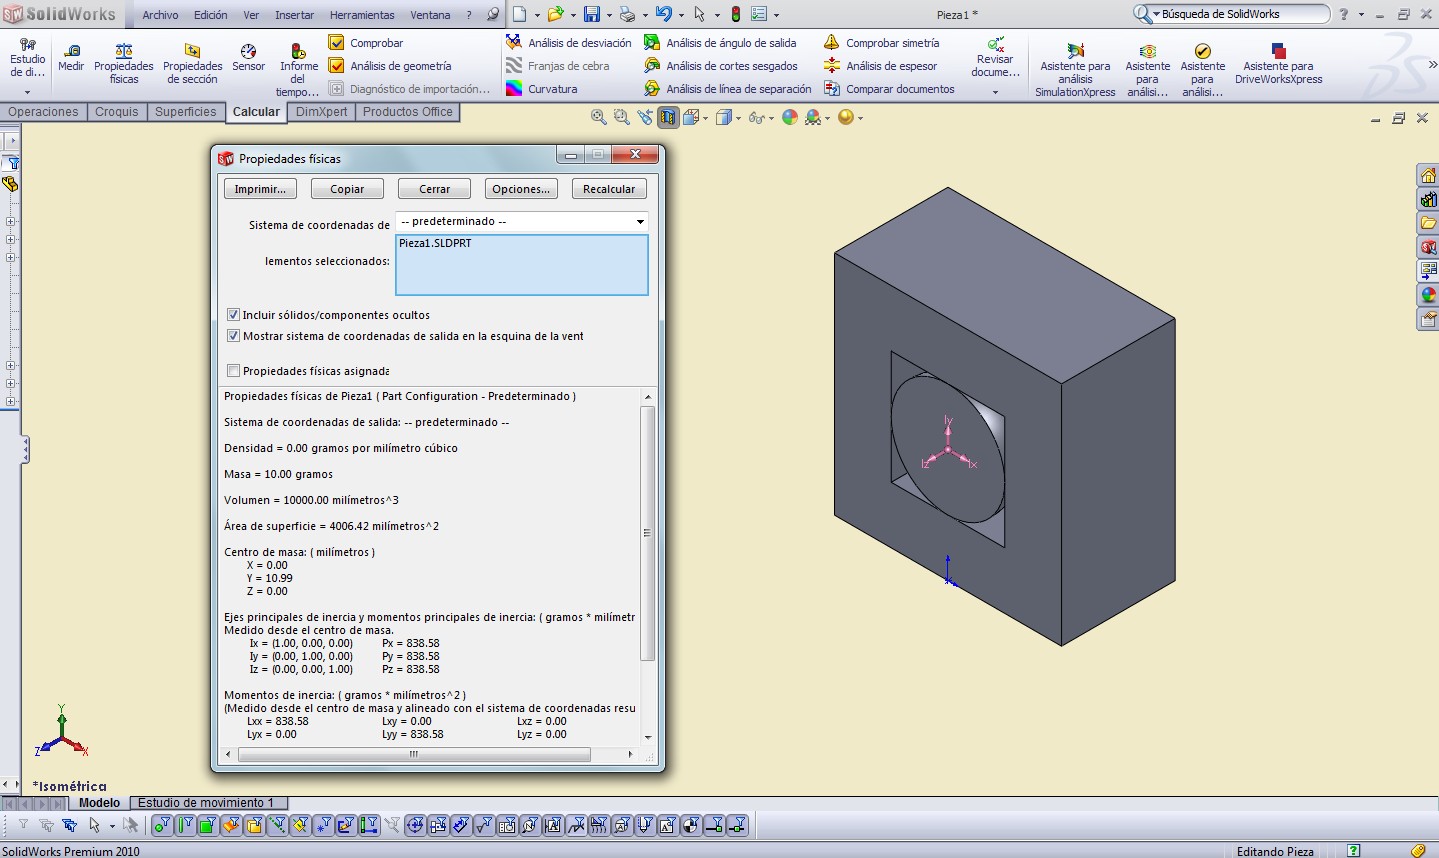1439x858 pixels.
Task: Click the Edit appearance color sphere icon
Action: click(790, 118)
